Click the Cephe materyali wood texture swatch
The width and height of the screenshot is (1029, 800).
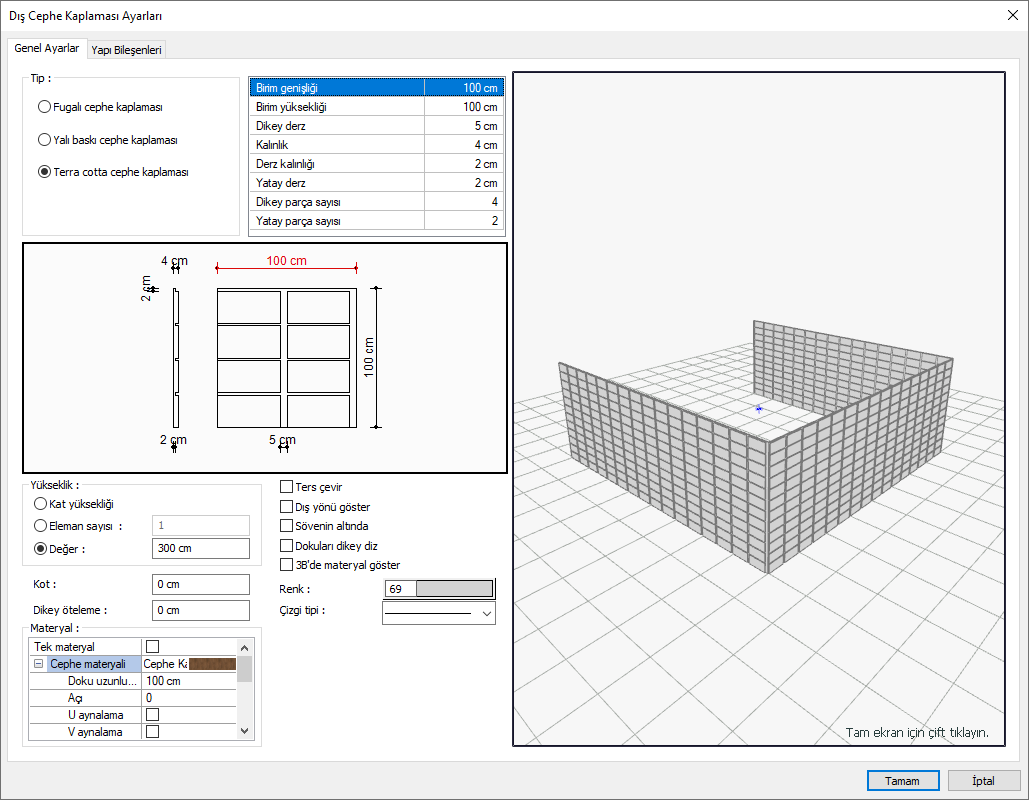coord(212,664)
